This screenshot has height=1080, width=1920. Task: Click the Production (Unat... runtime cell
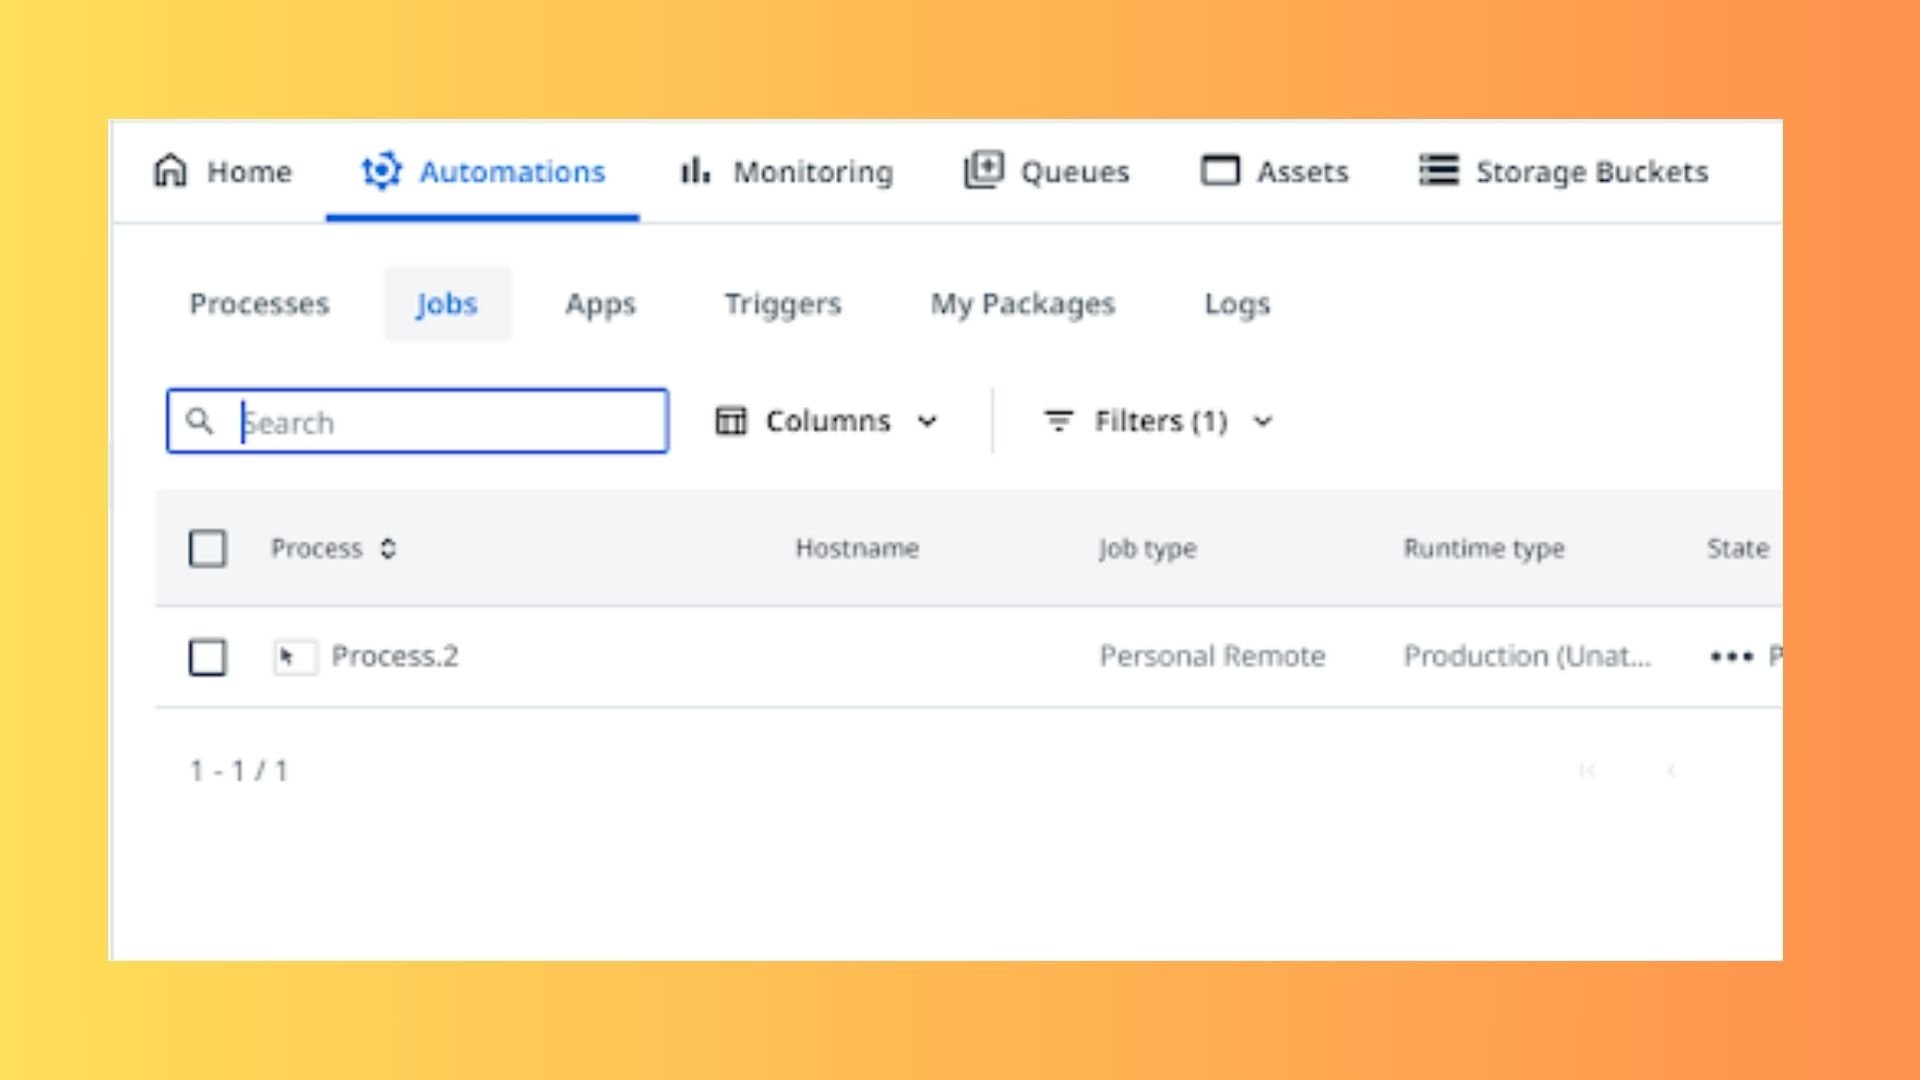point(1527,656)
